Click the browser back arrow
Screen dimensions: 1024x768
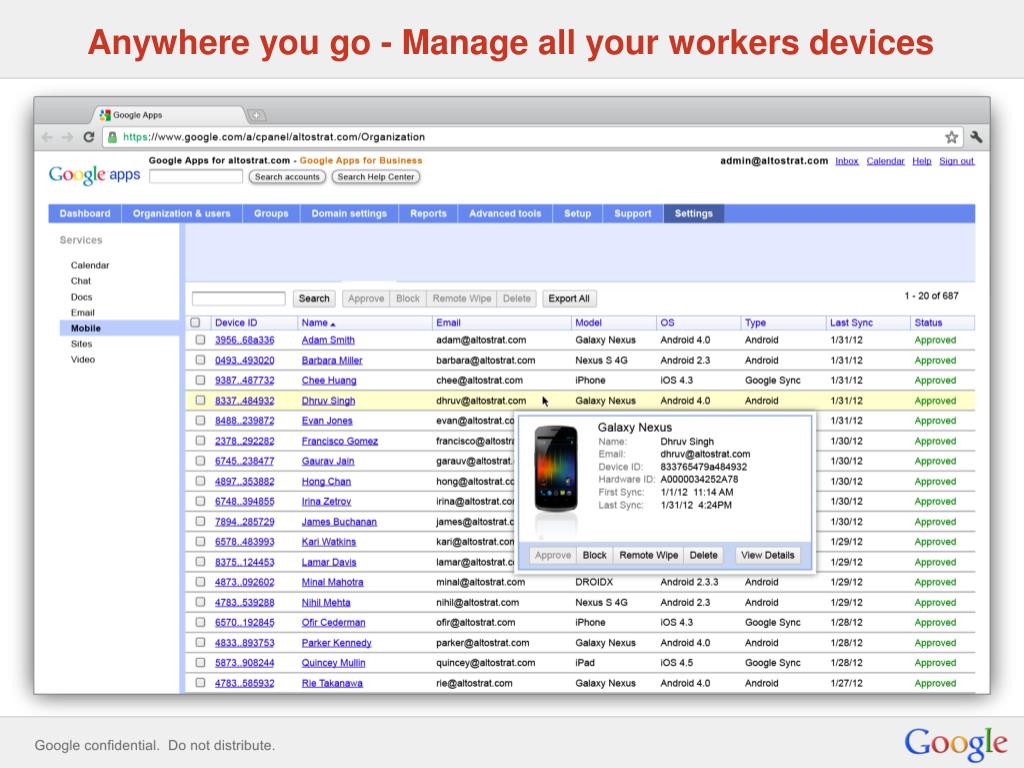click(x=47, y=137)
